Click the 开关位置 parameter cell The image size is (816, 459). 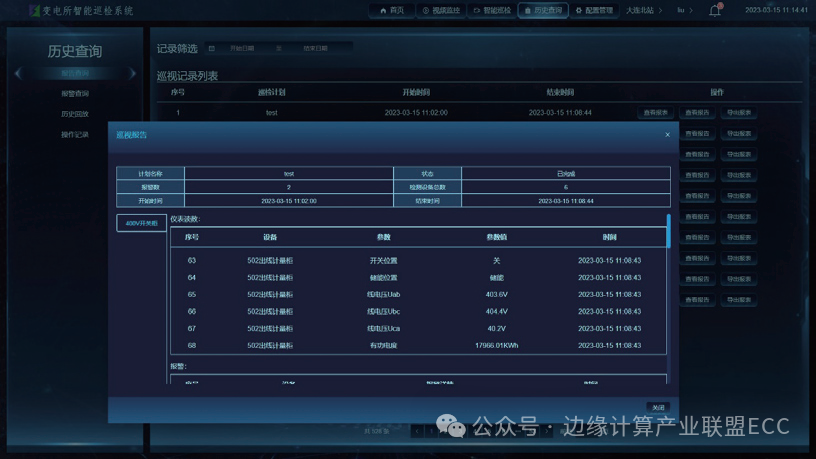pyautogui.click(x=384, y=261)
